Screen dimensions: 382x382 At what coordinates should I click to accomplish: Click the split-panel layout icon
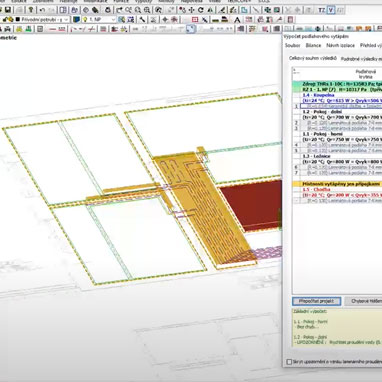(x=63, y=10)
